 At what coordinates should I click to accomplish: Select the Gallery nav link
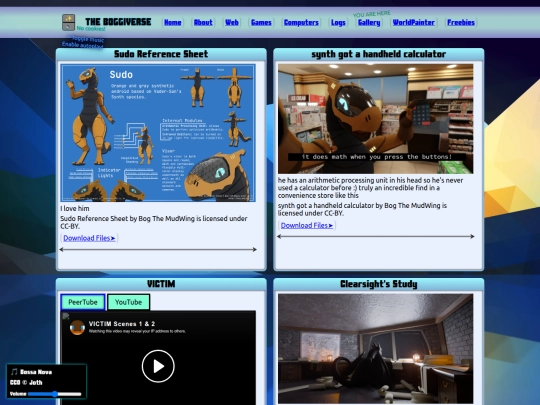(369, 22)
